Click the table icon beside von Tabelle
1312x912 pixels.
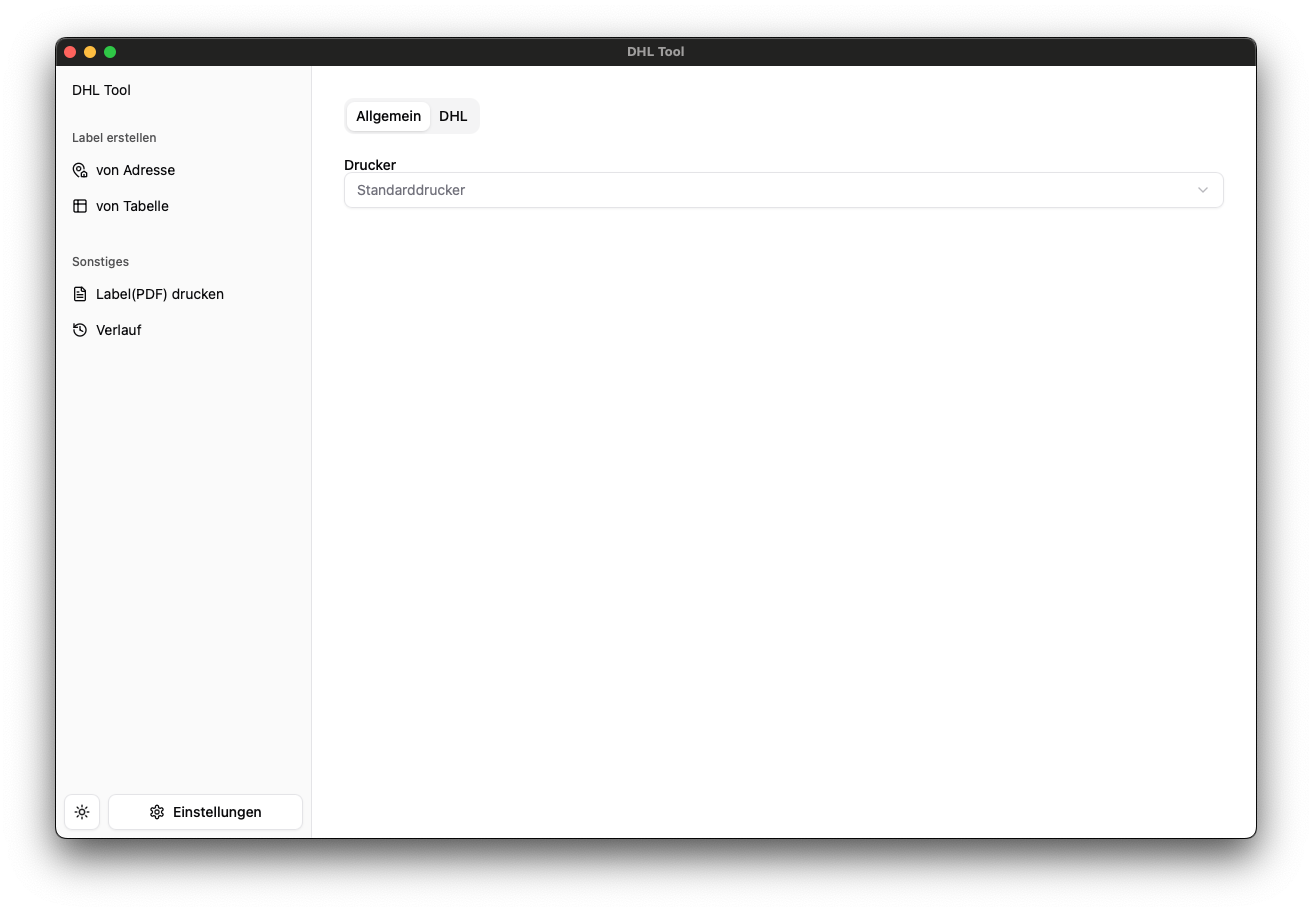80,206
